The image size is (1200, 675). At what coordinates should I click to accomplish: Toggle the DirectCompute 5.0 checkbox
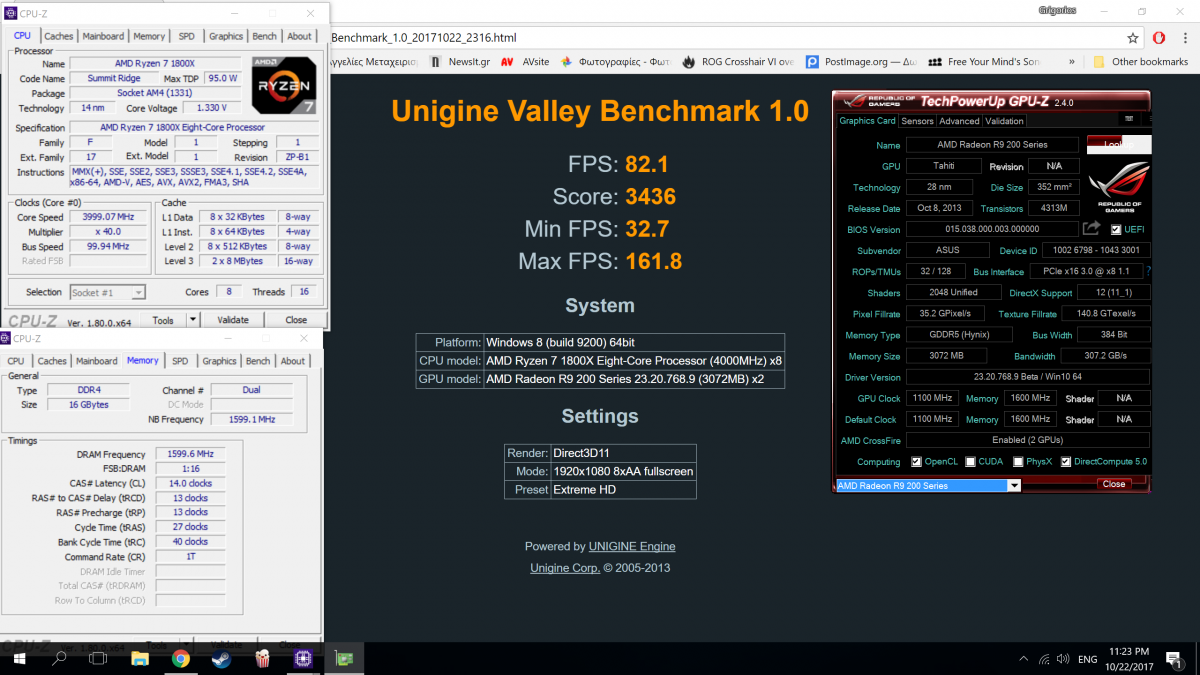click(x=1066, y=462)
